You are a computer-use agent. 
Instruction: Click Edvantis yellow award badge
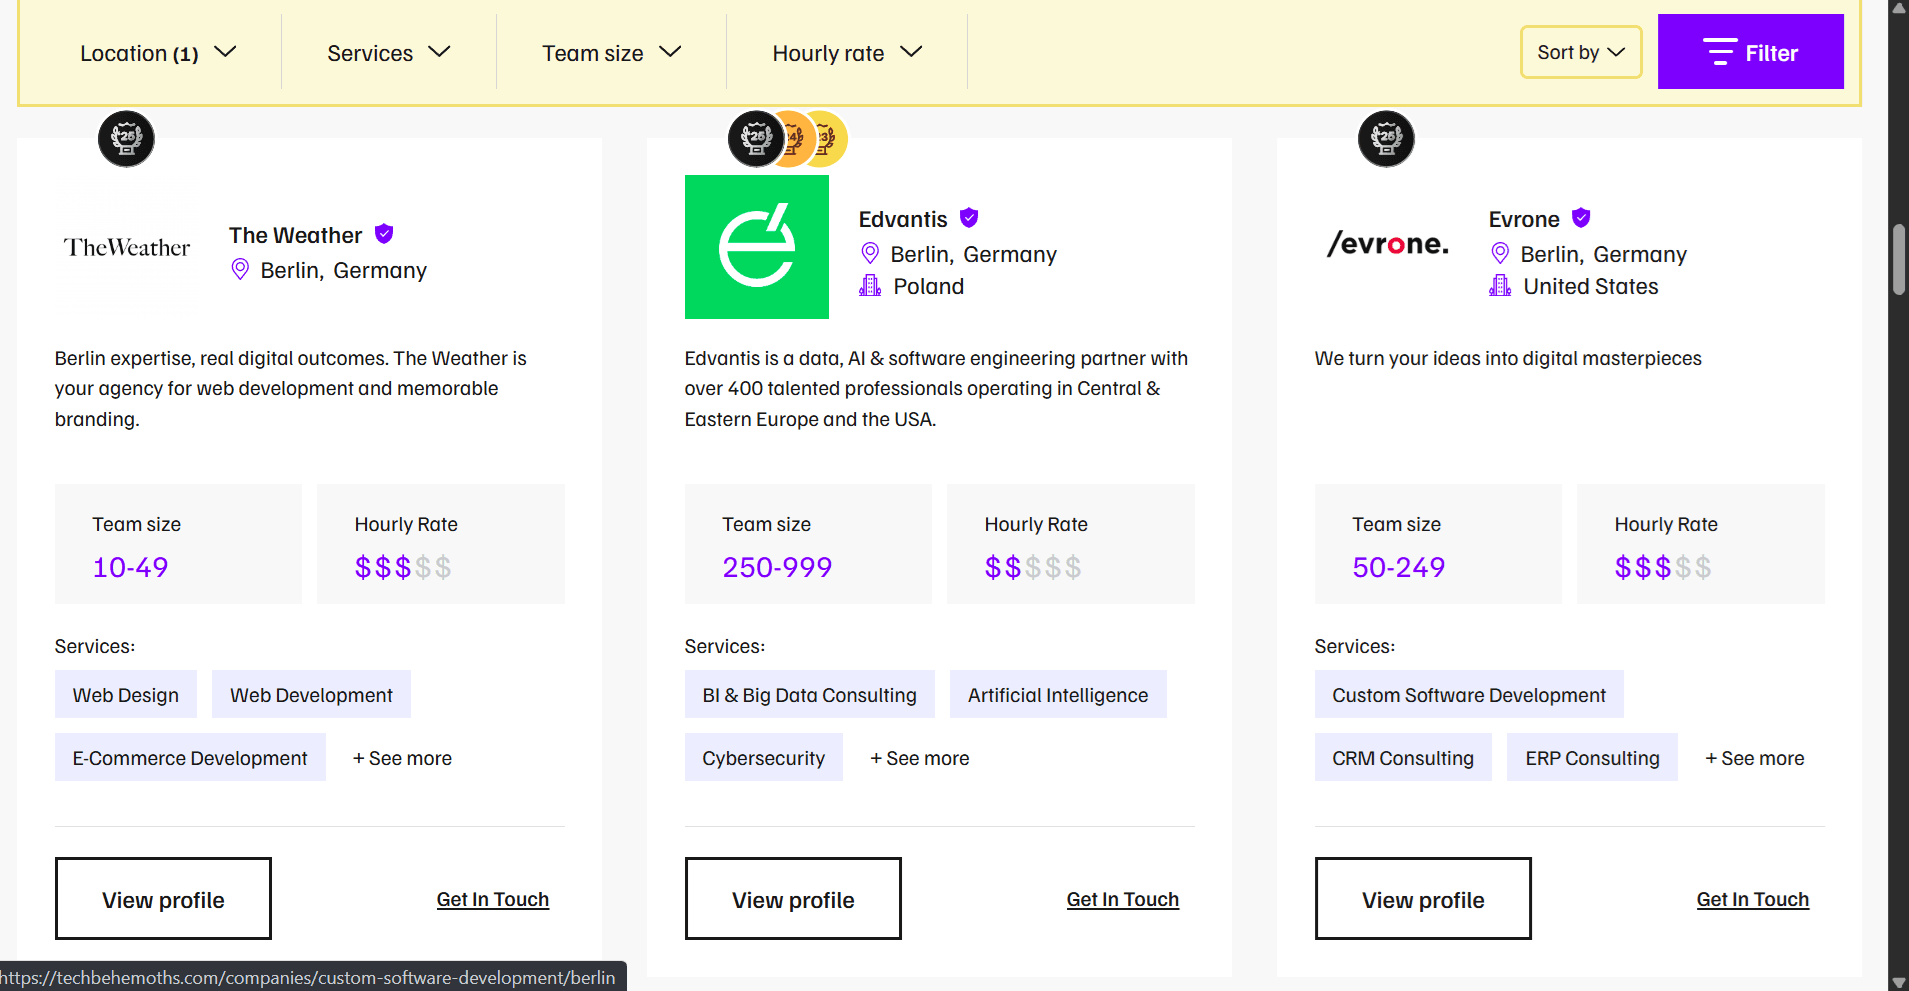[x=828, y=138]
